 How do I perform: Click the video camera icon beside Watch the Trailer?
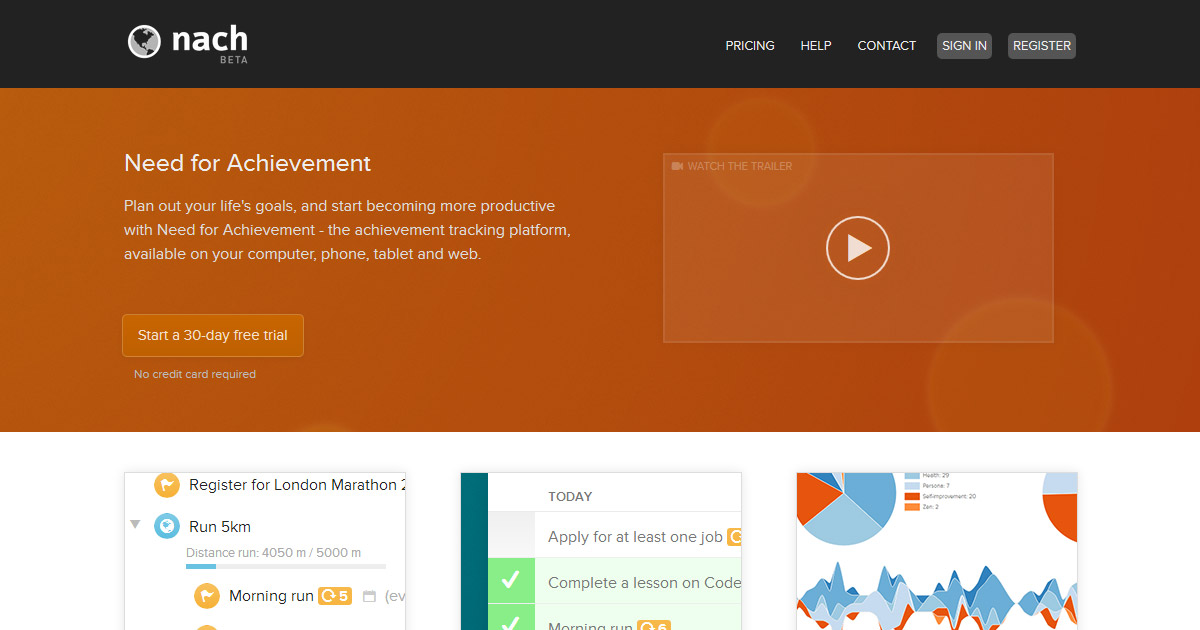click(677, 166)
